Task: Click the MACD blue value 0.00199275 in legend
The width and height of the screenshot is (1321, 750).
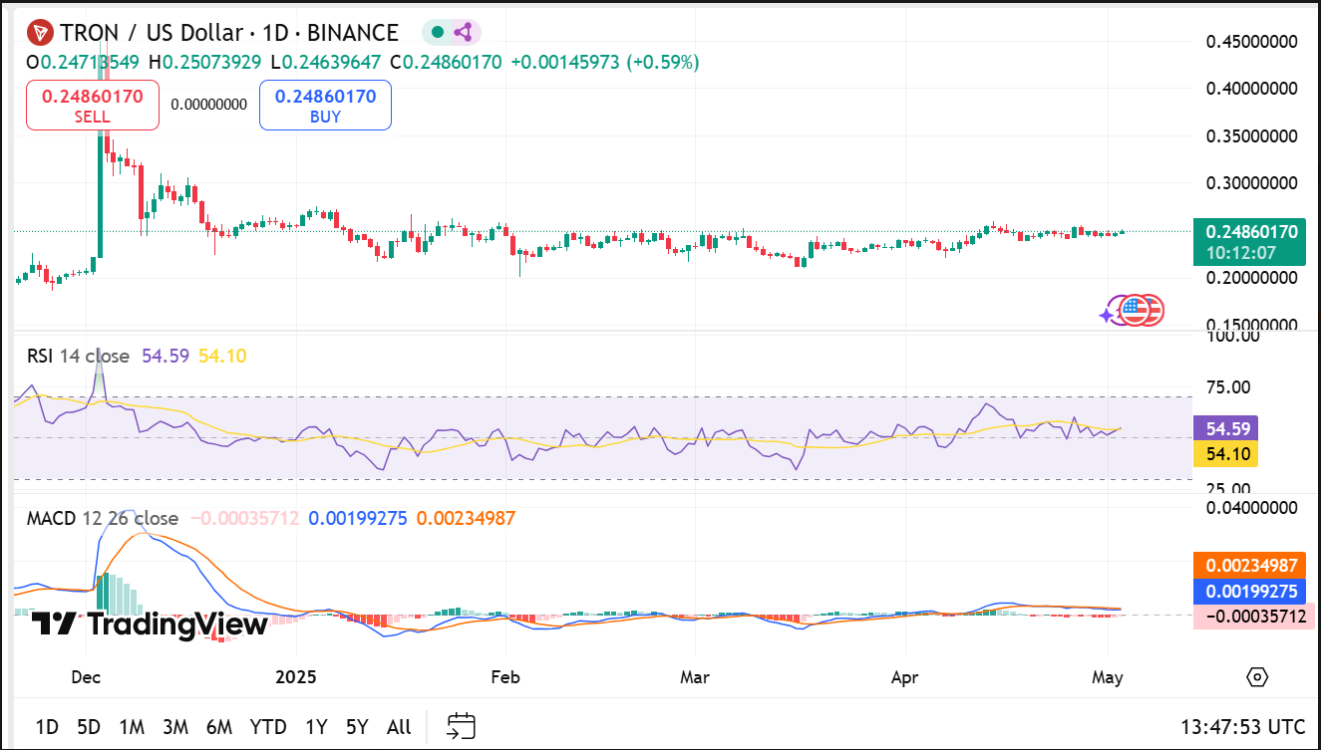Action: [x=358, y=518]
